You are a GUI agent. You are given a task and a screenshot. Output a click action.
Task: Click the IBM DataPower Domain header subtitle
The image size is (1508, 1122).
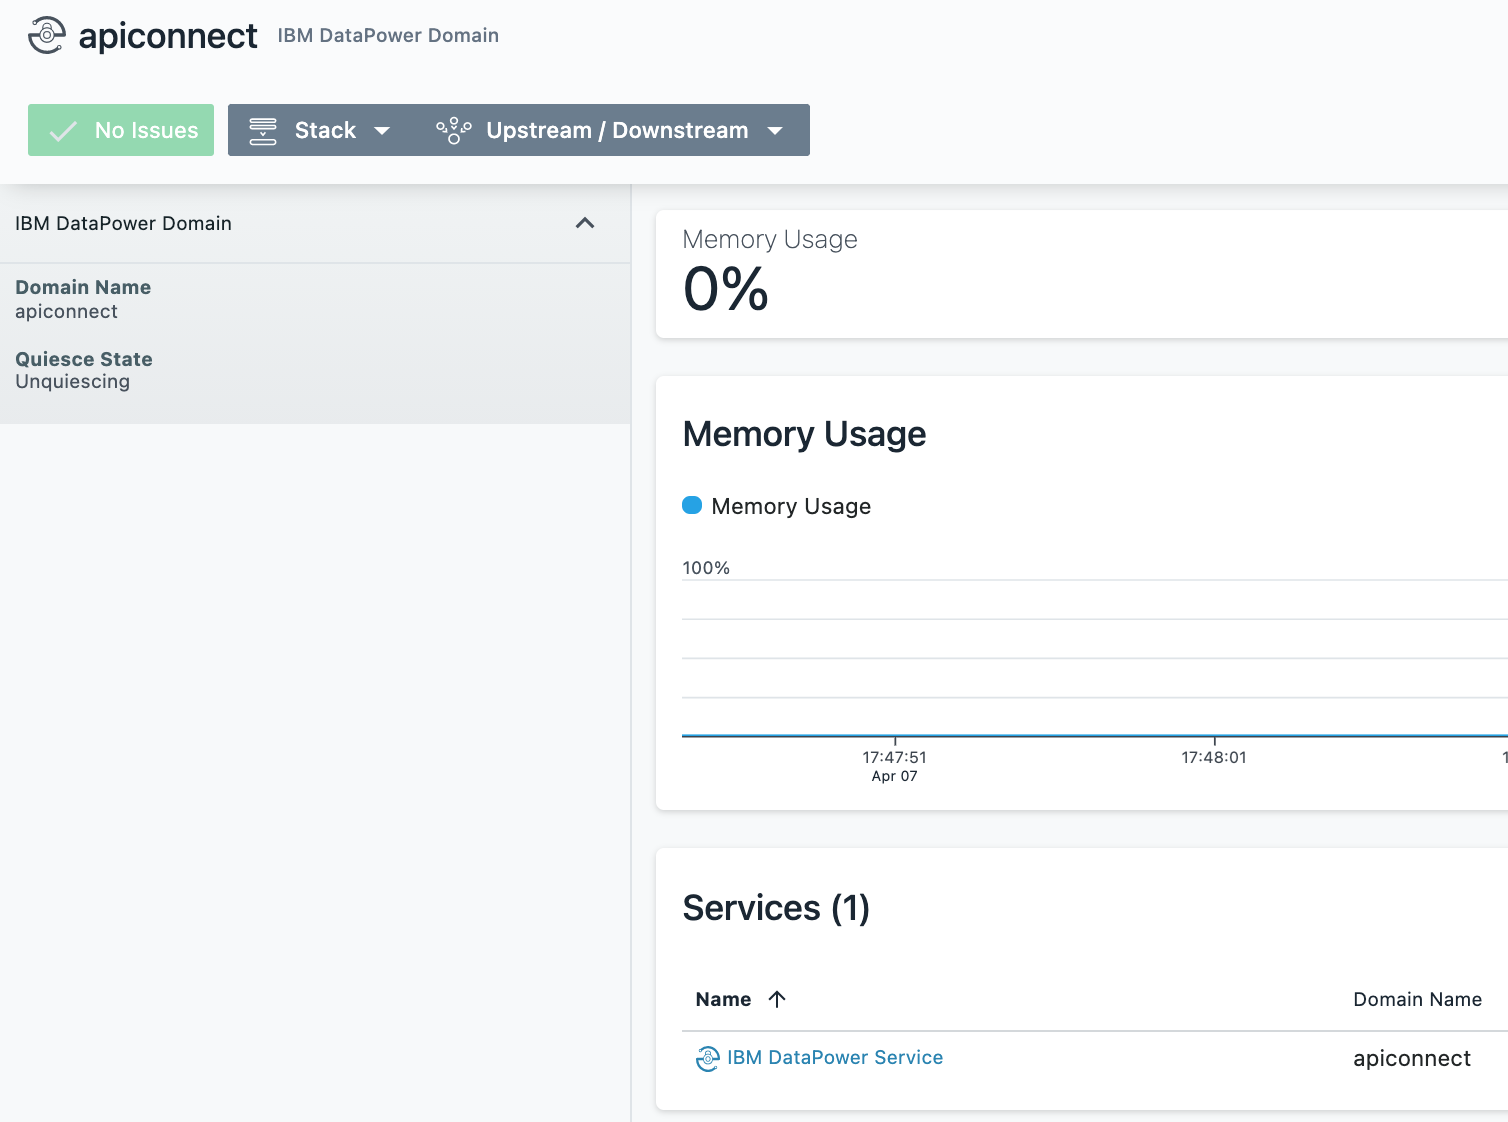pos(388,35)
